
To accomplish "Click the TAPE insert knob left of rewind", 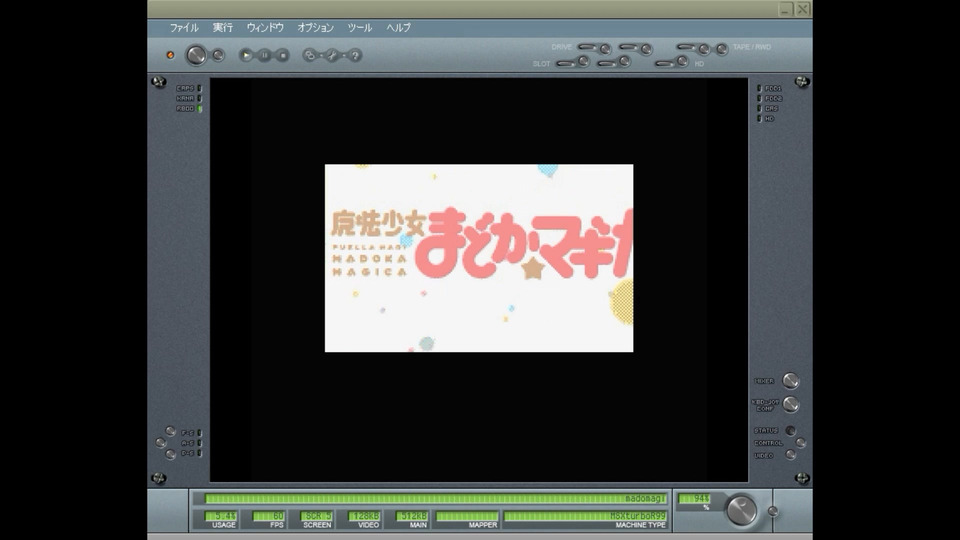I will (704, 49).
